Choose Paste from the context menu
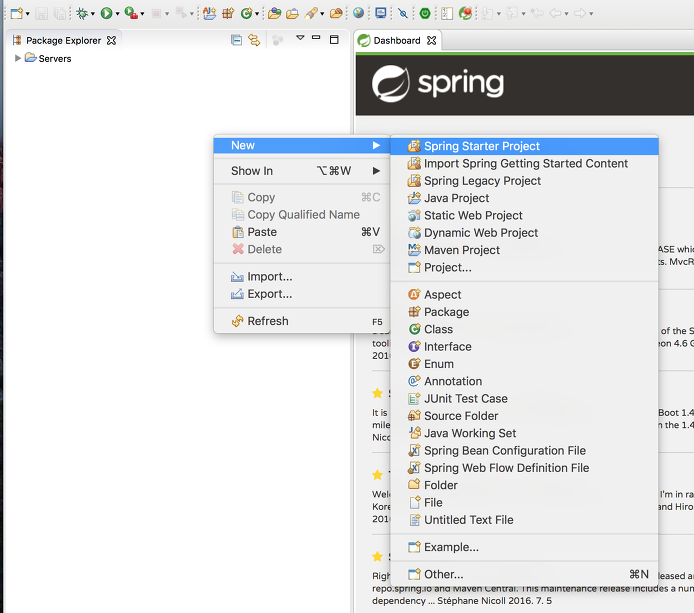 [x=302, y=232]
